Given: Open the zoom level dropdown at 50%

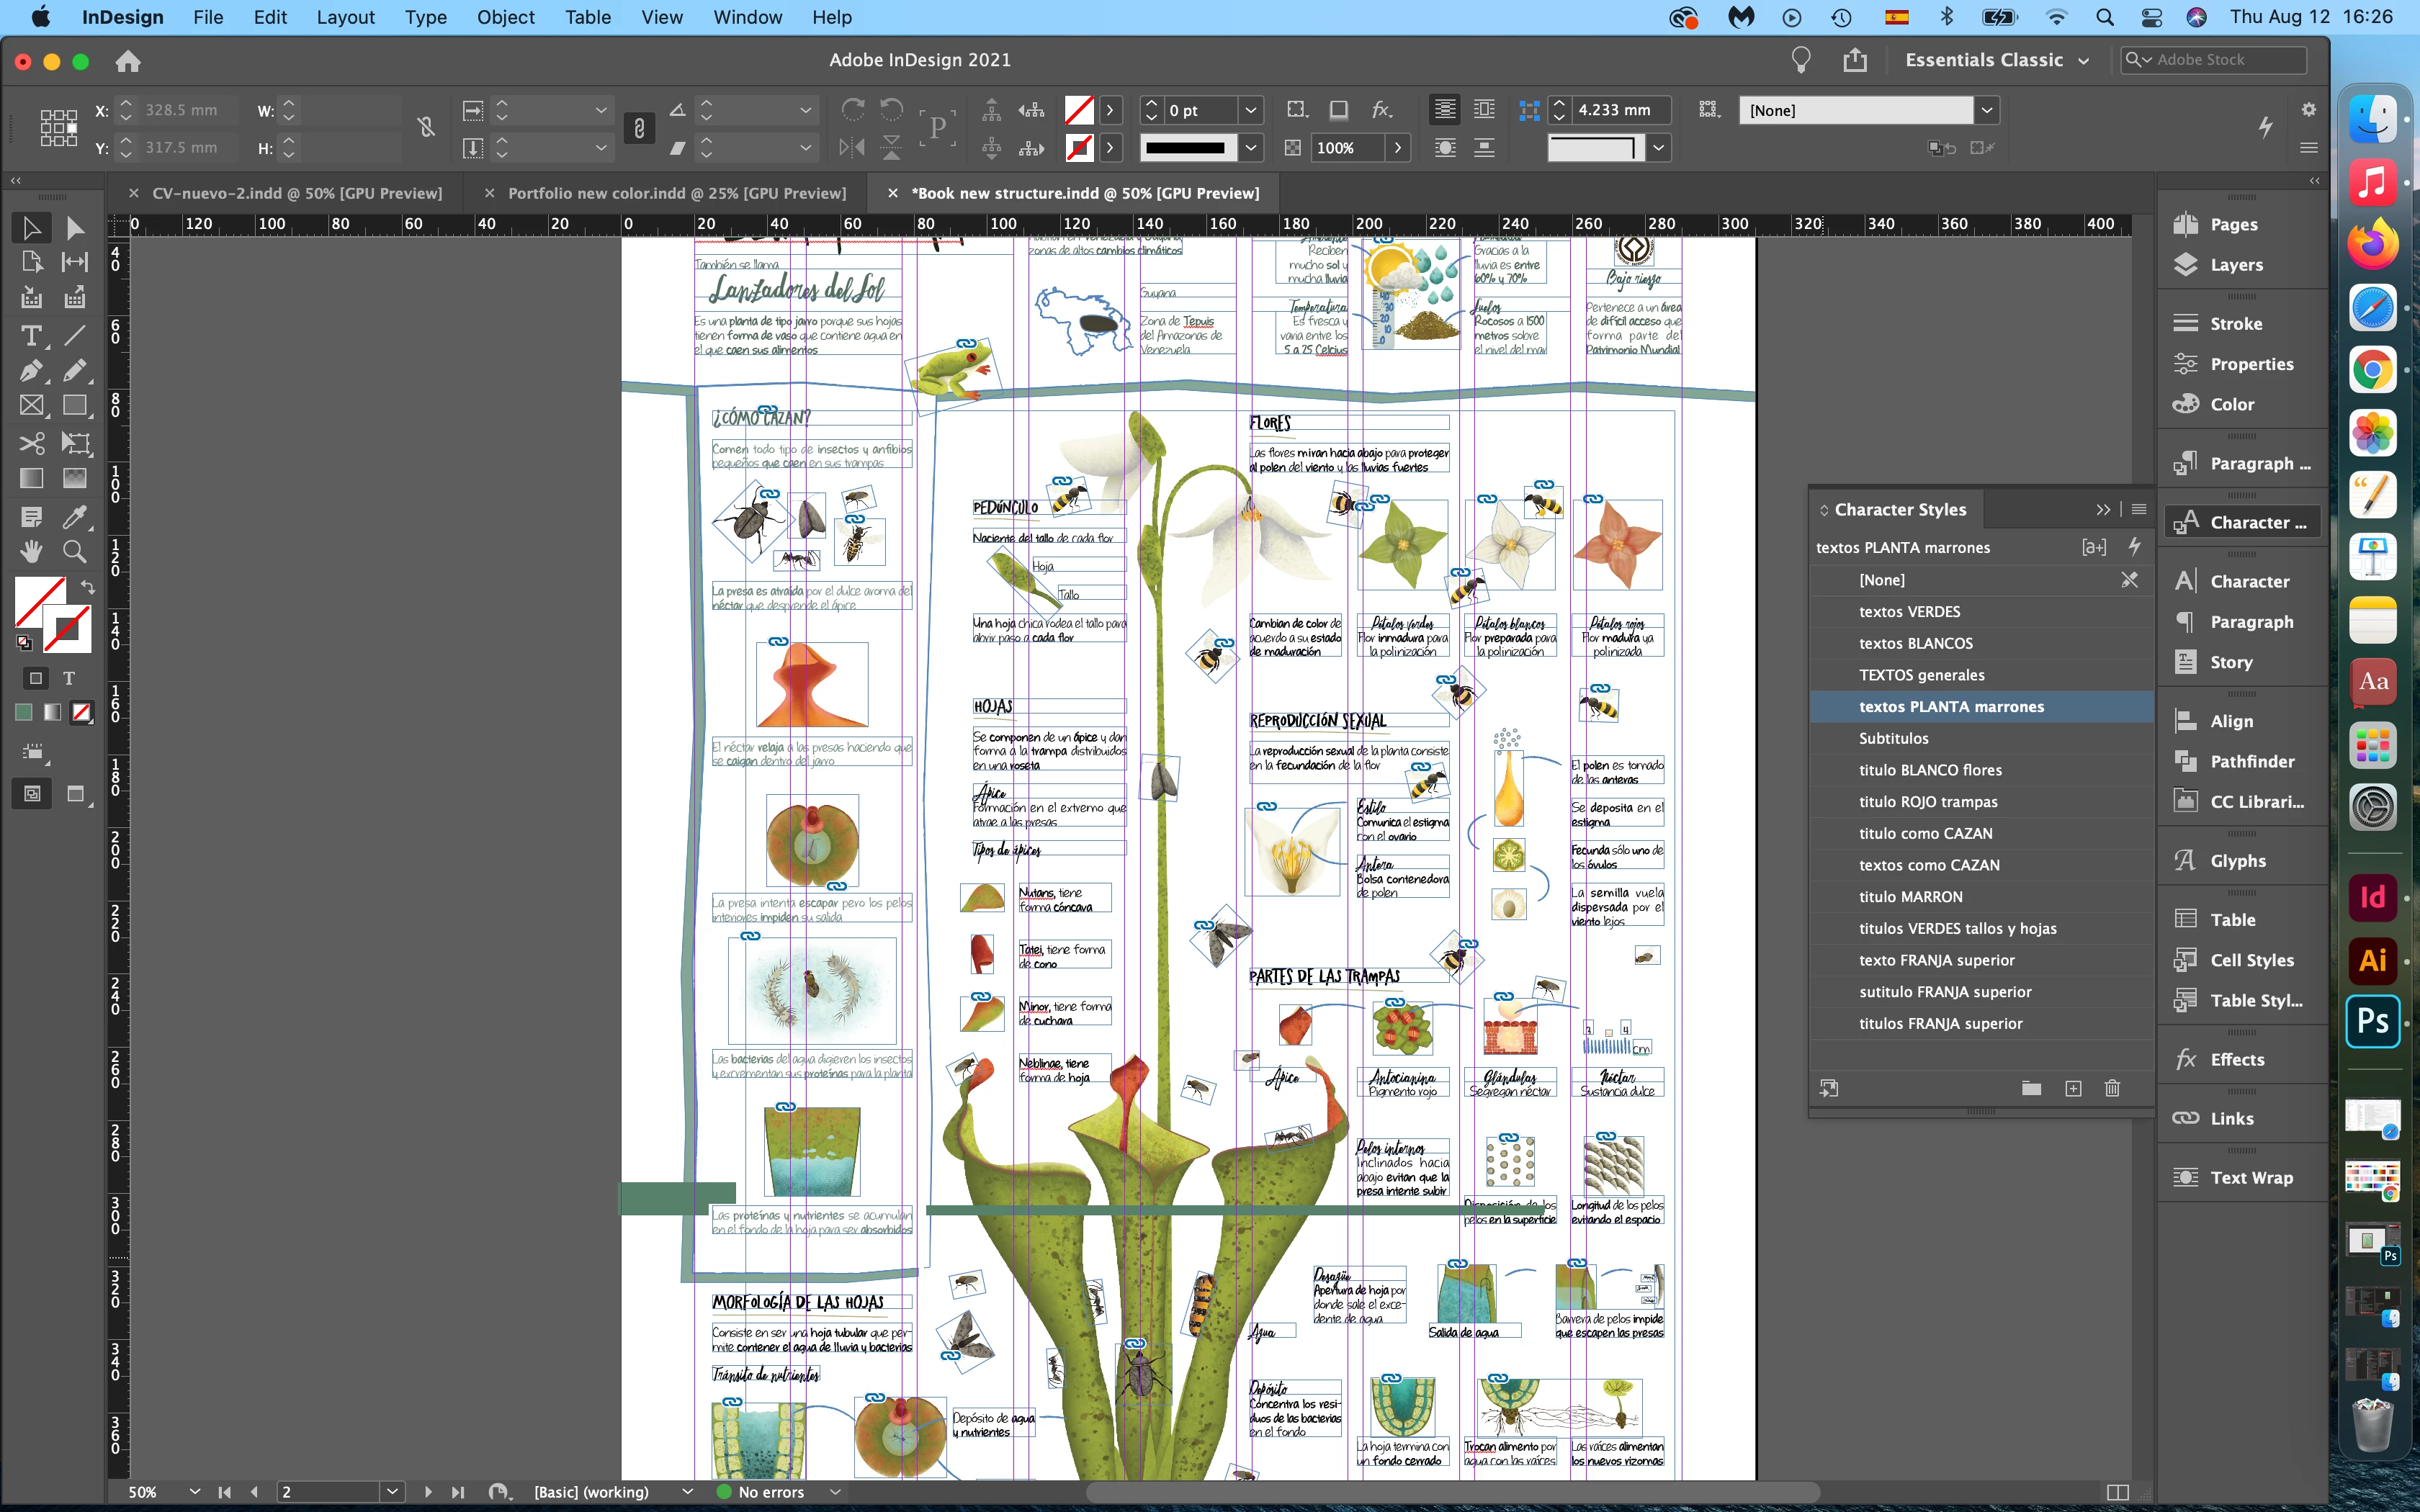Looking at the screenshot, I should [x=194, y=1491].
